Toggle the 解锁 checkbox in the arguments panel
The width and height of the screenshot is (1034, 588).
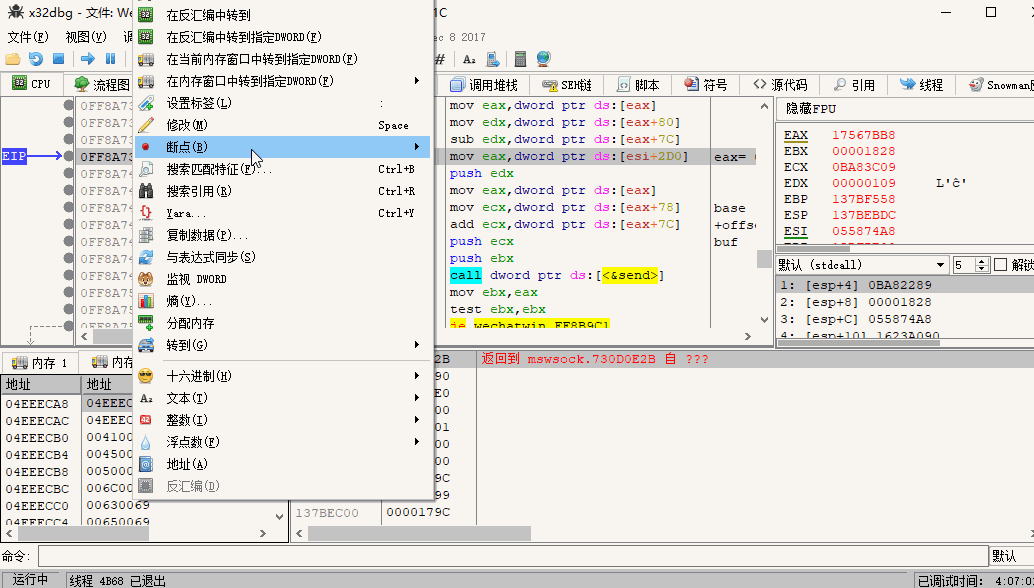1000,265
